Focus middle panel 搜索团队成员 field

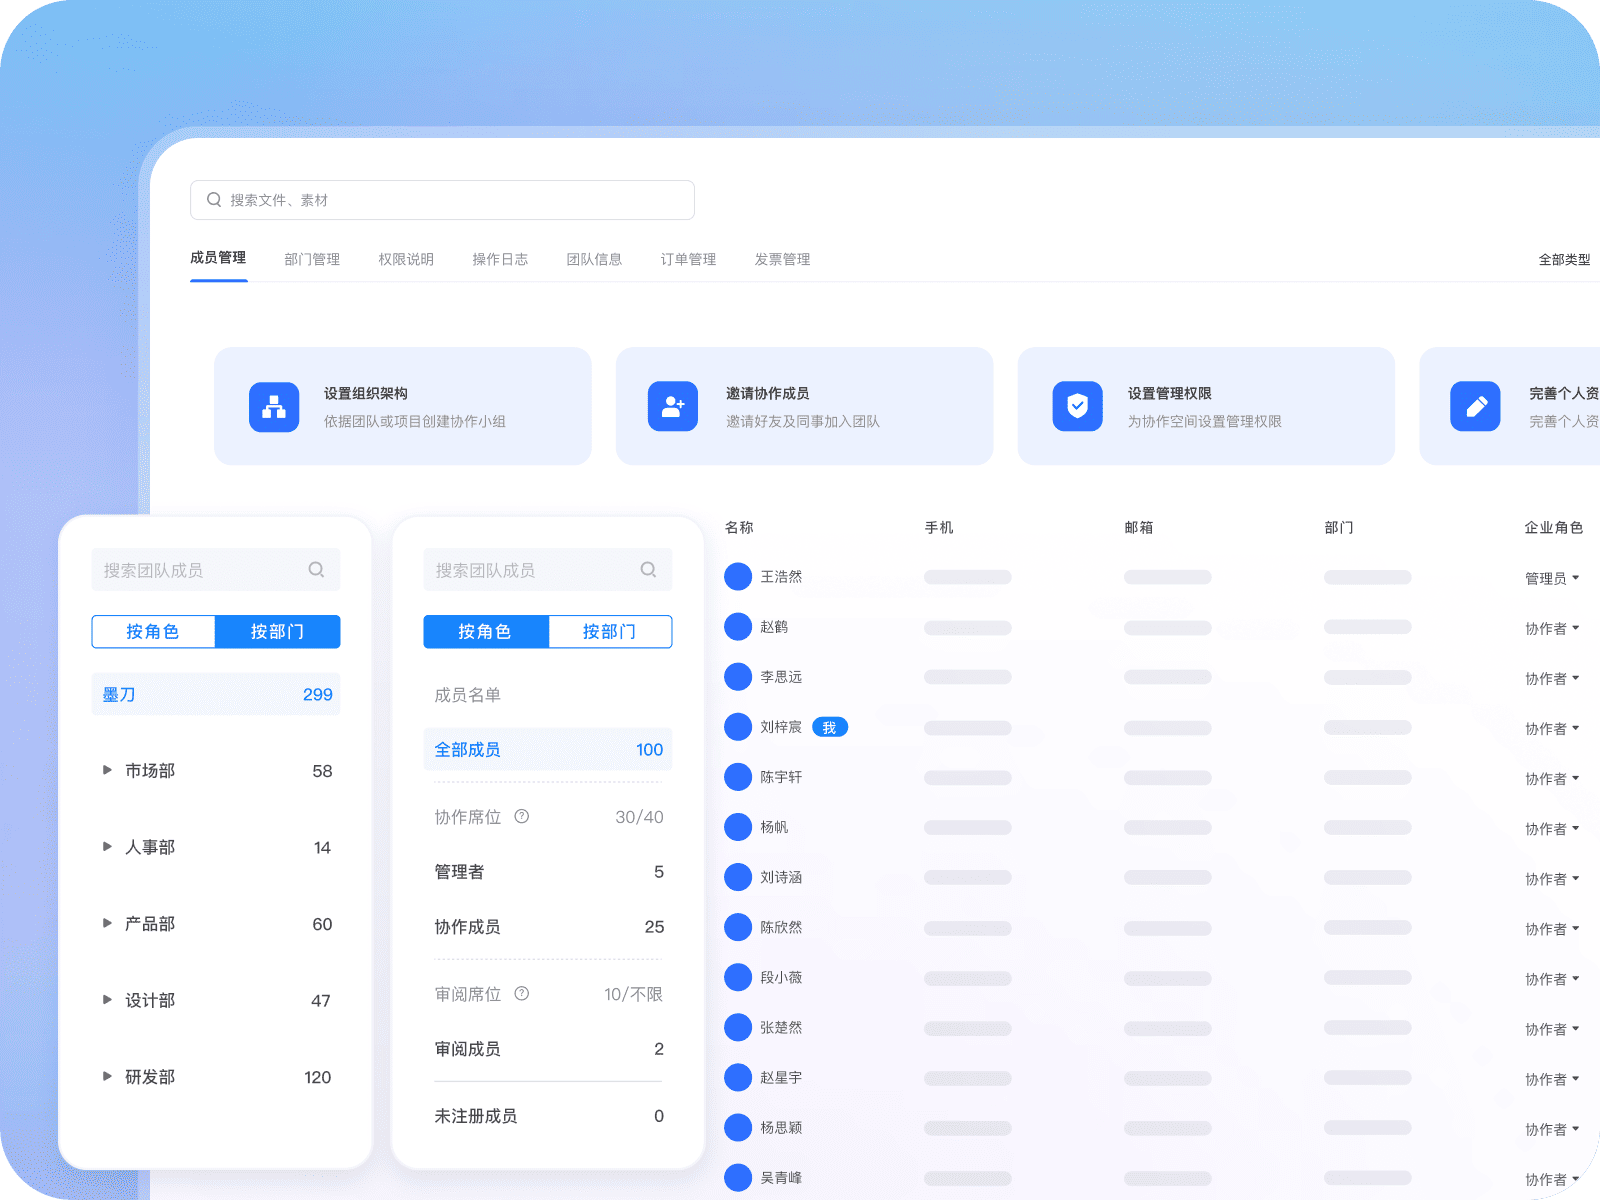pyautogui.click(x=548, y=570)
